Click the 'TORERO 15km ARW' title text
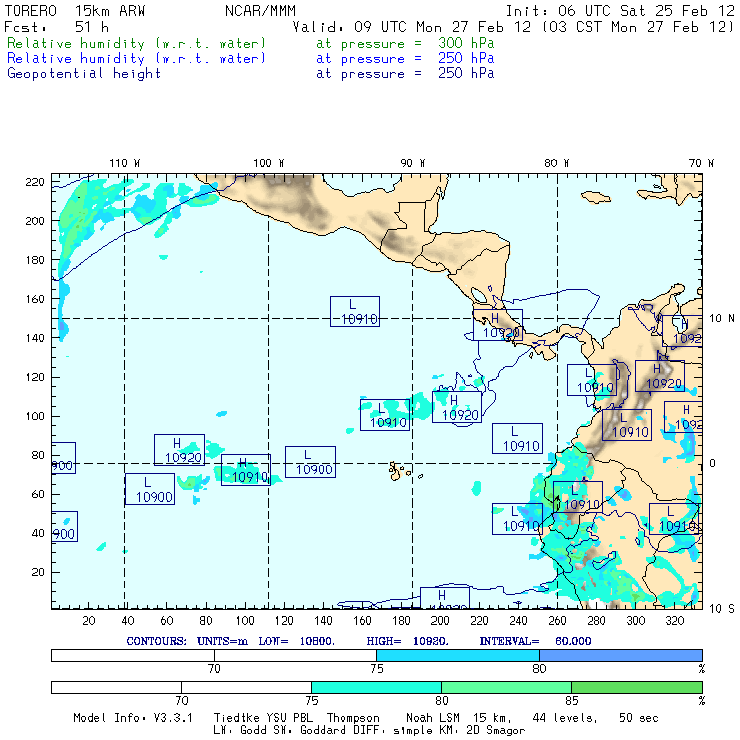This screenshot has width=740, height=740. point(75,11)
